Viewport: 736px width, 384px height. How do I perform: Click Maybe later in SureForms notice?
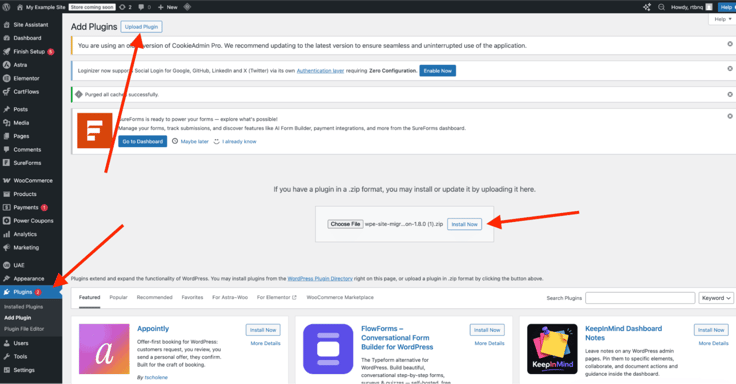[x=194, y=142]
